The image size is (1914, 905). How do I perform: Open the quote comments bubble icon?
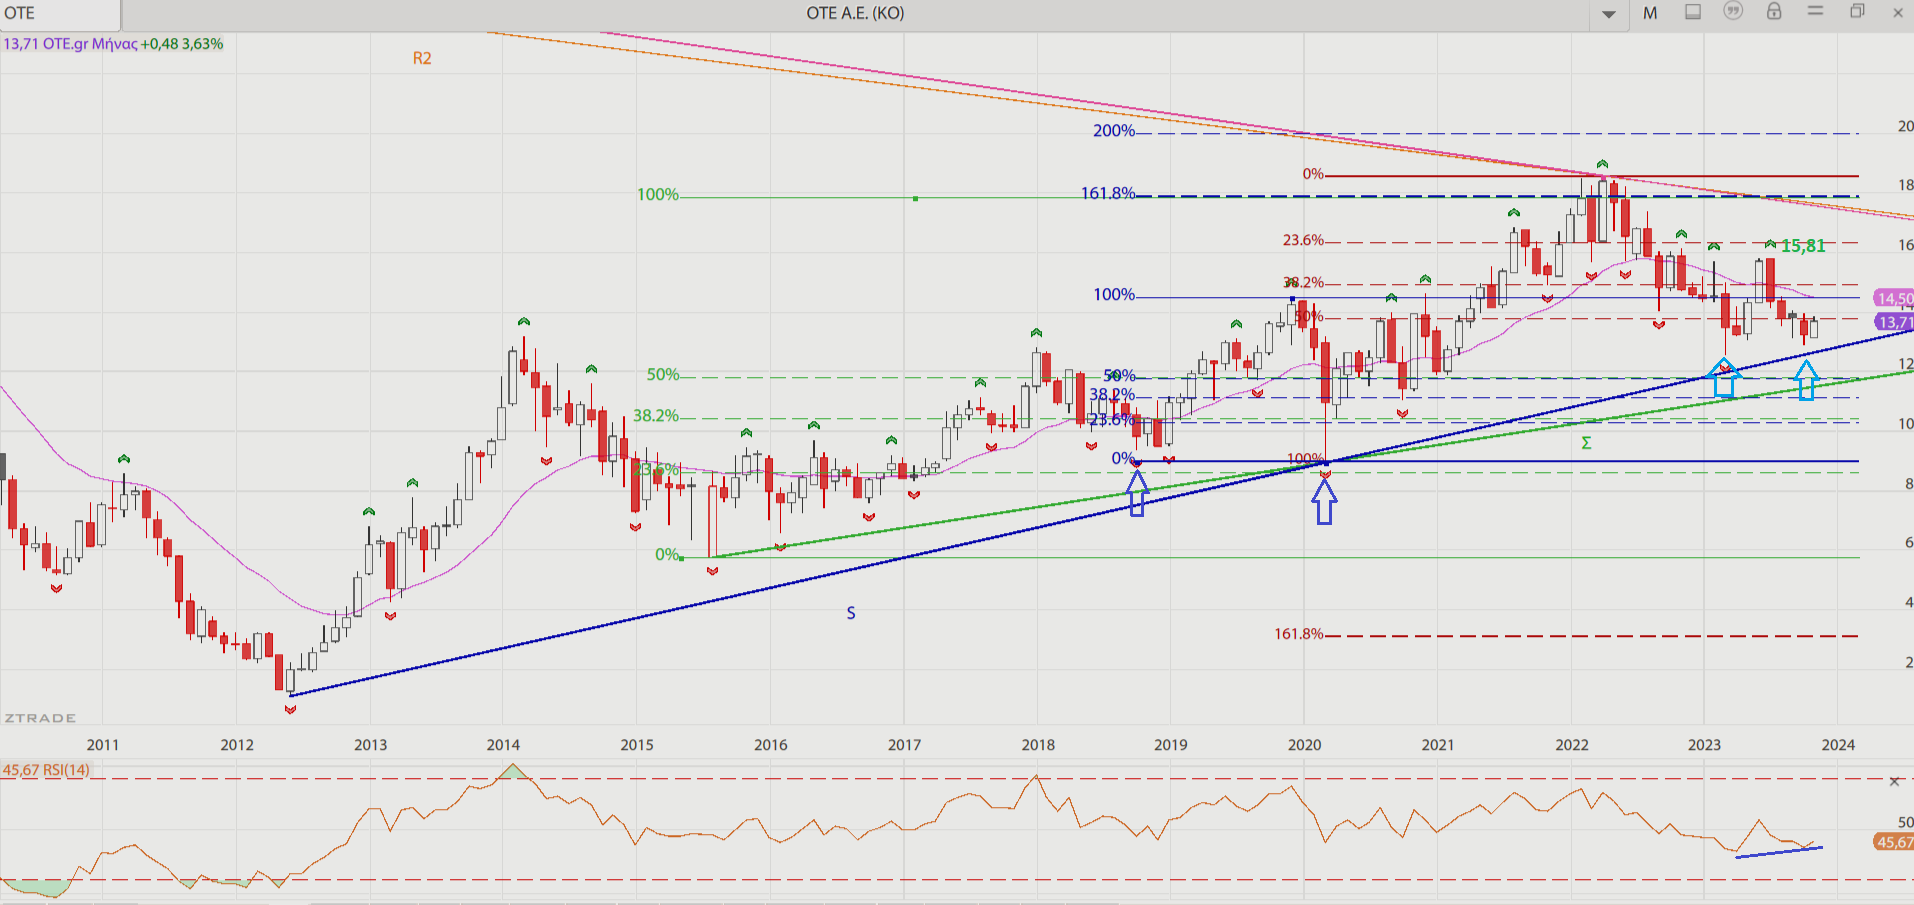pos(1733,11)
